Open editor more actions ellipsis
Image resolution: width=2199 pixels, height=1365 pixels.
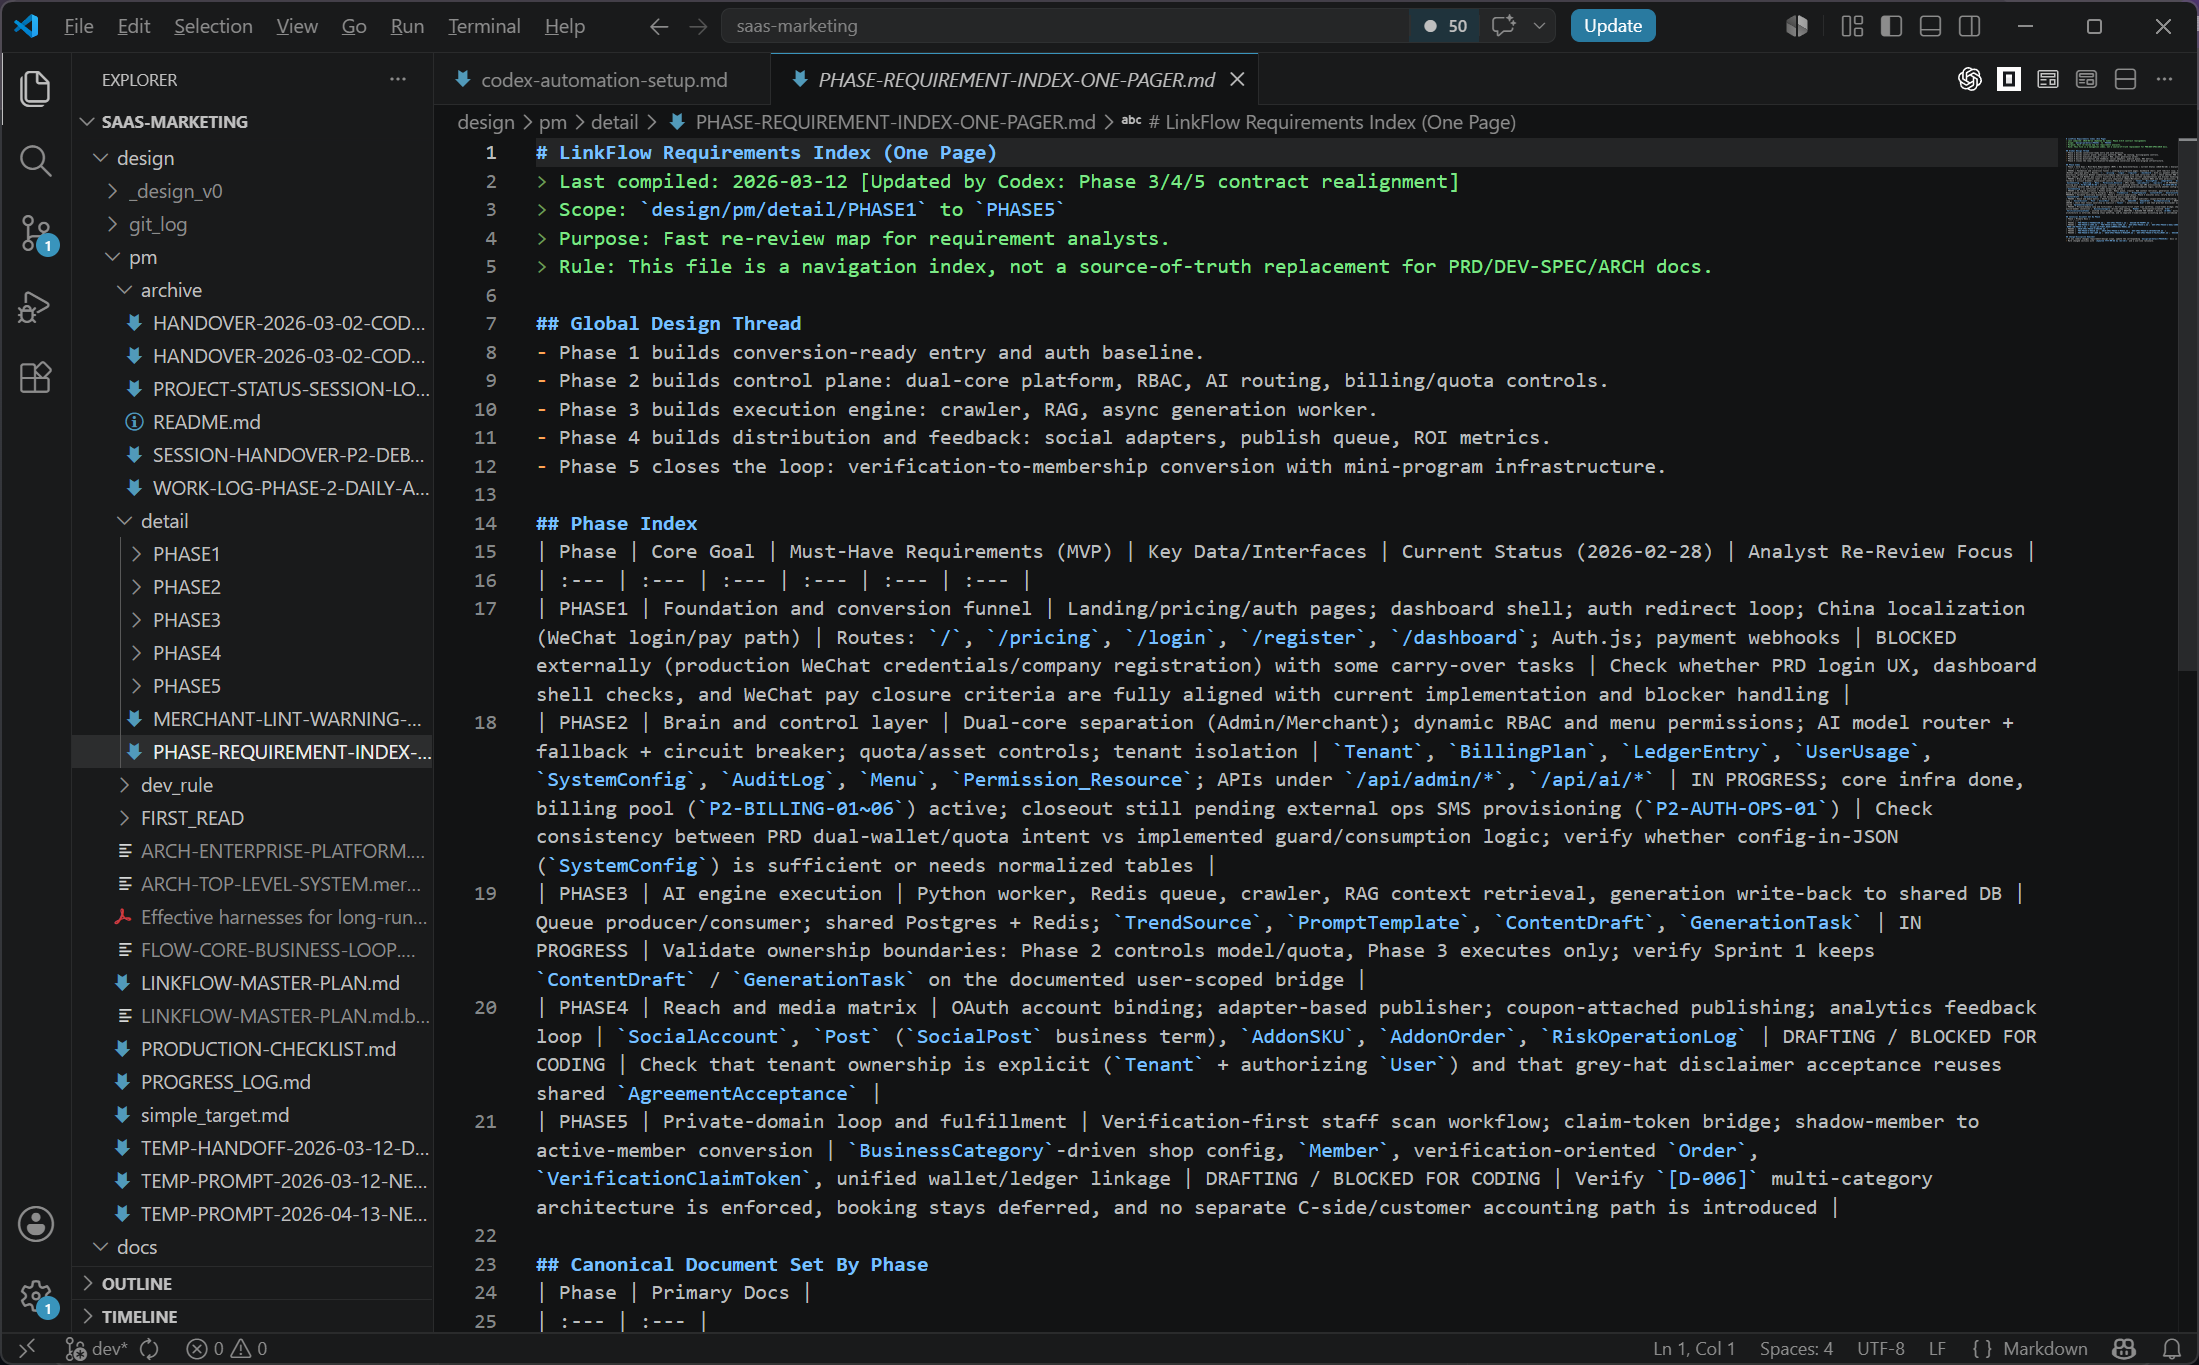[x=2164, y=79]
